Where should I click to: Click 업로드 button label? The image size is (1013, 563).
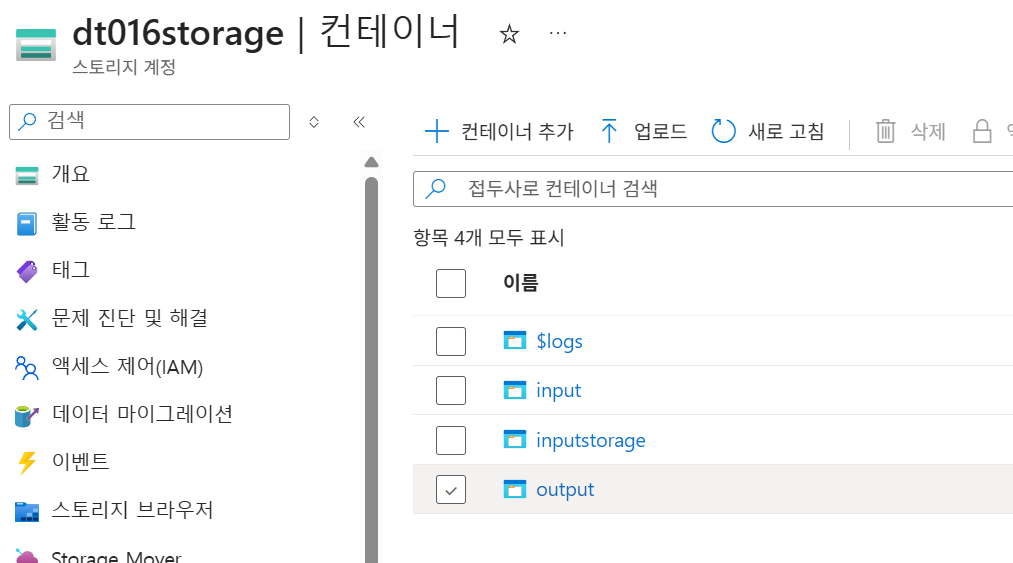660,131
